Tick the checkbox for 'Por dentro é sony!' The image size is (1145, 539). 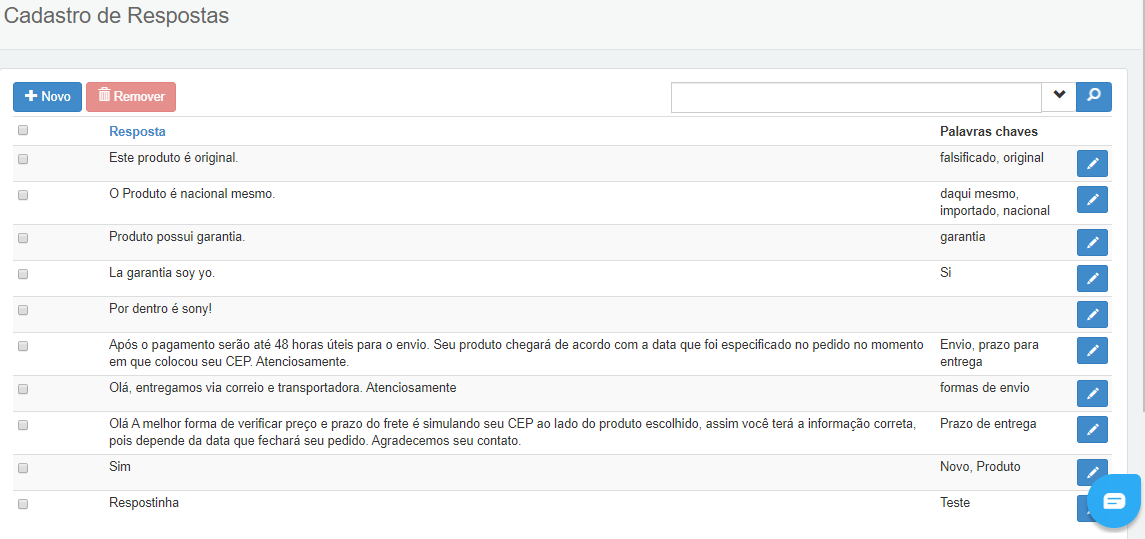point(23,310)
